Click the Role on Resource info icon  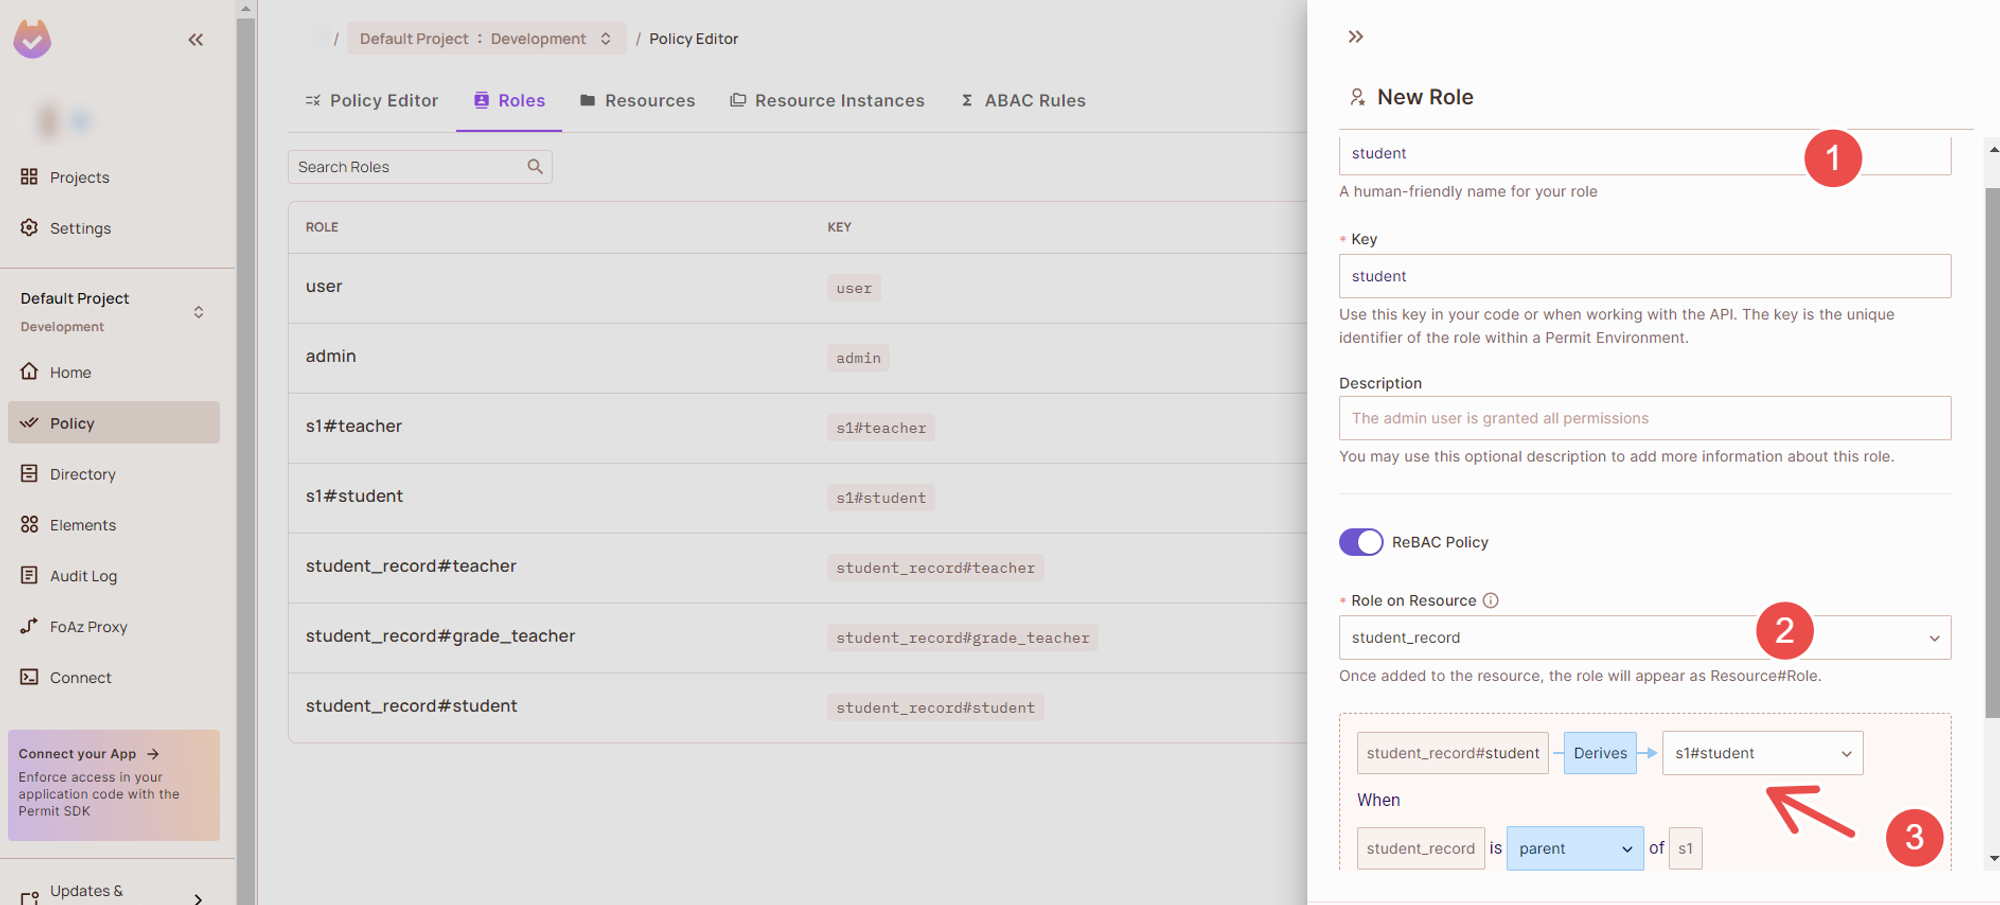coord(1491,600)
